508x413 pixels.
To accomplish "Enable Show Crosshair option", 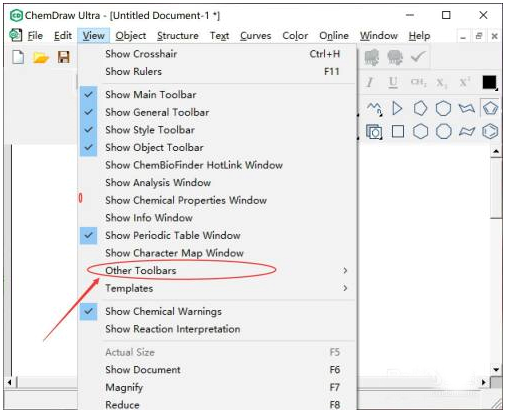I will 217,54.
